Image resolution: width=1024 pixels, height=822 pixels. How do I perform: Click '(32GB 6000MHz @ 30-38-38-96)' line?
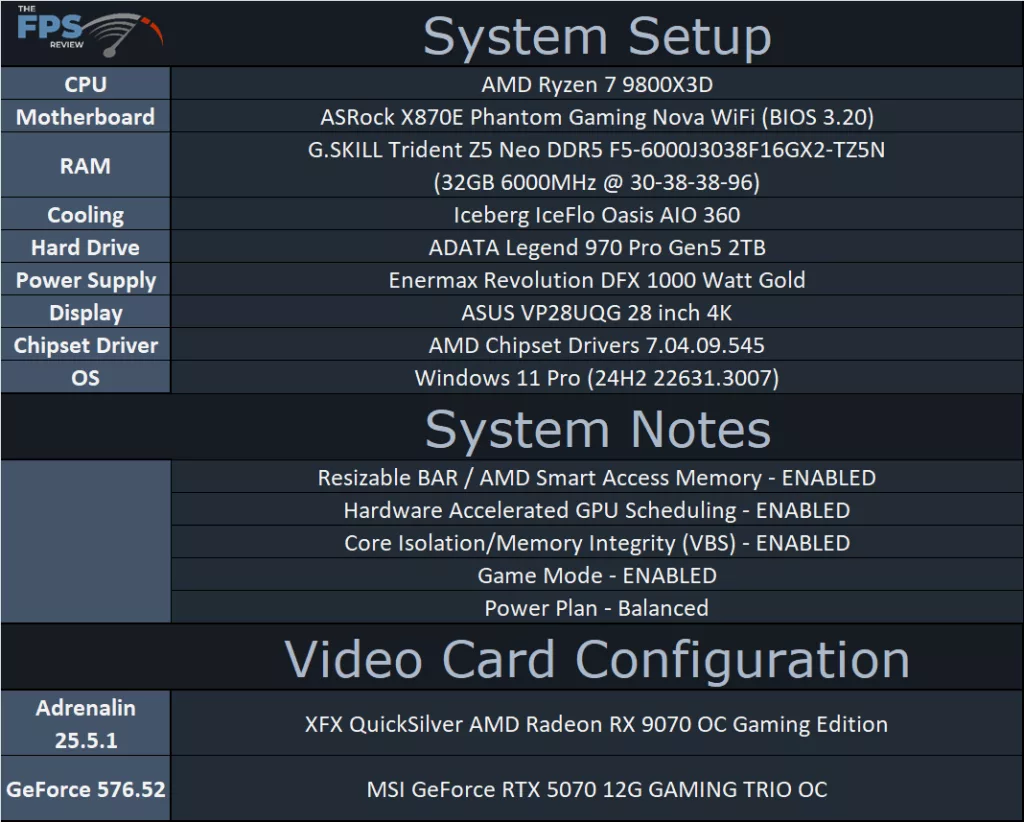tap(597, 182)
